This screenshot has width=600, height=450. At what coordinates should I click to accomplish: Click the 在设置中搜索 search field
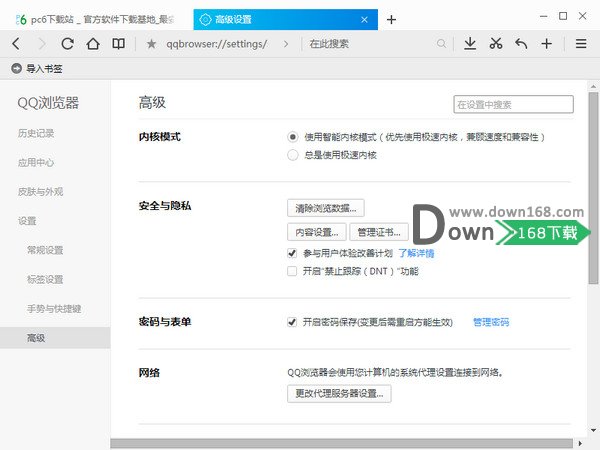point(514,104)
